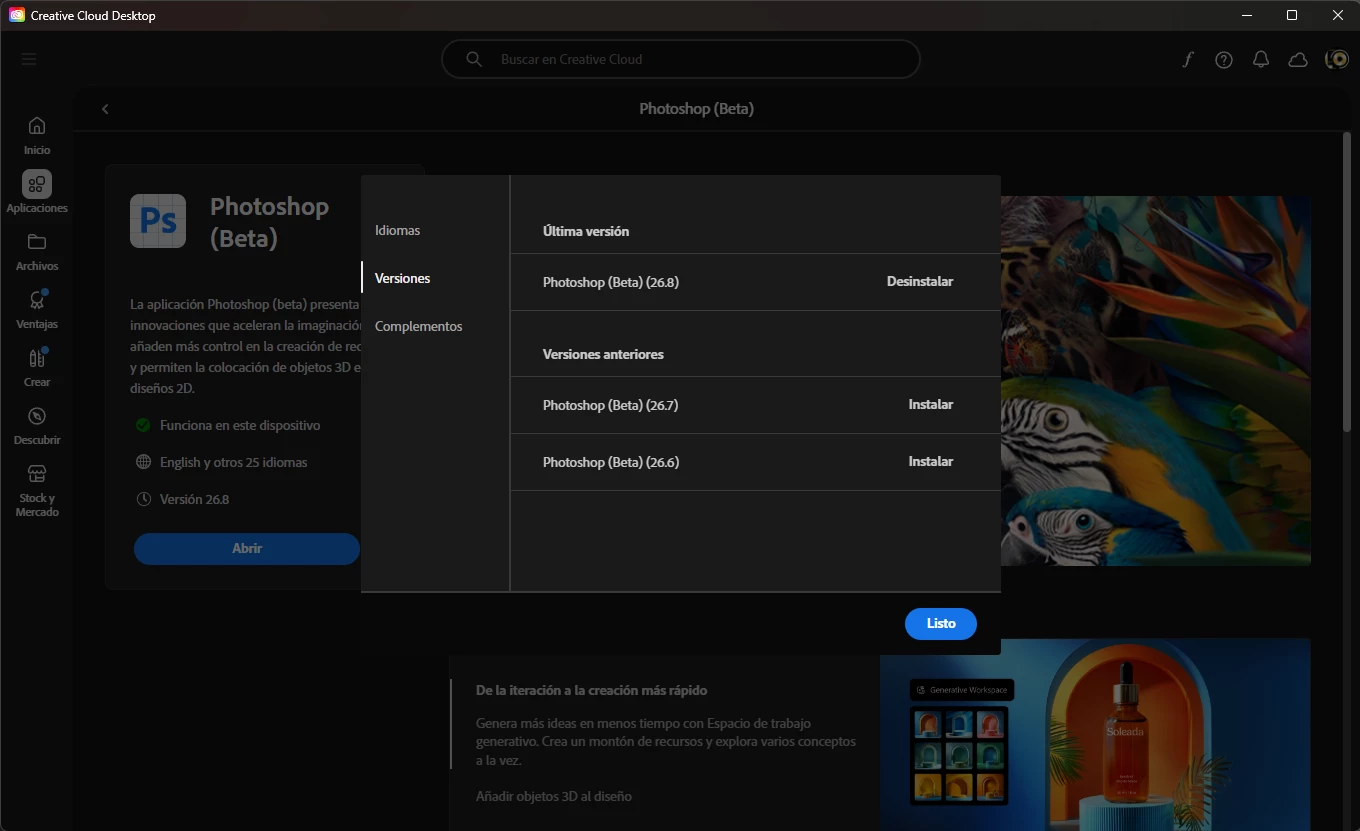
Task: Click Desinstalar for Photoshop (Beta) 26.8
Action: coord(920,282)
